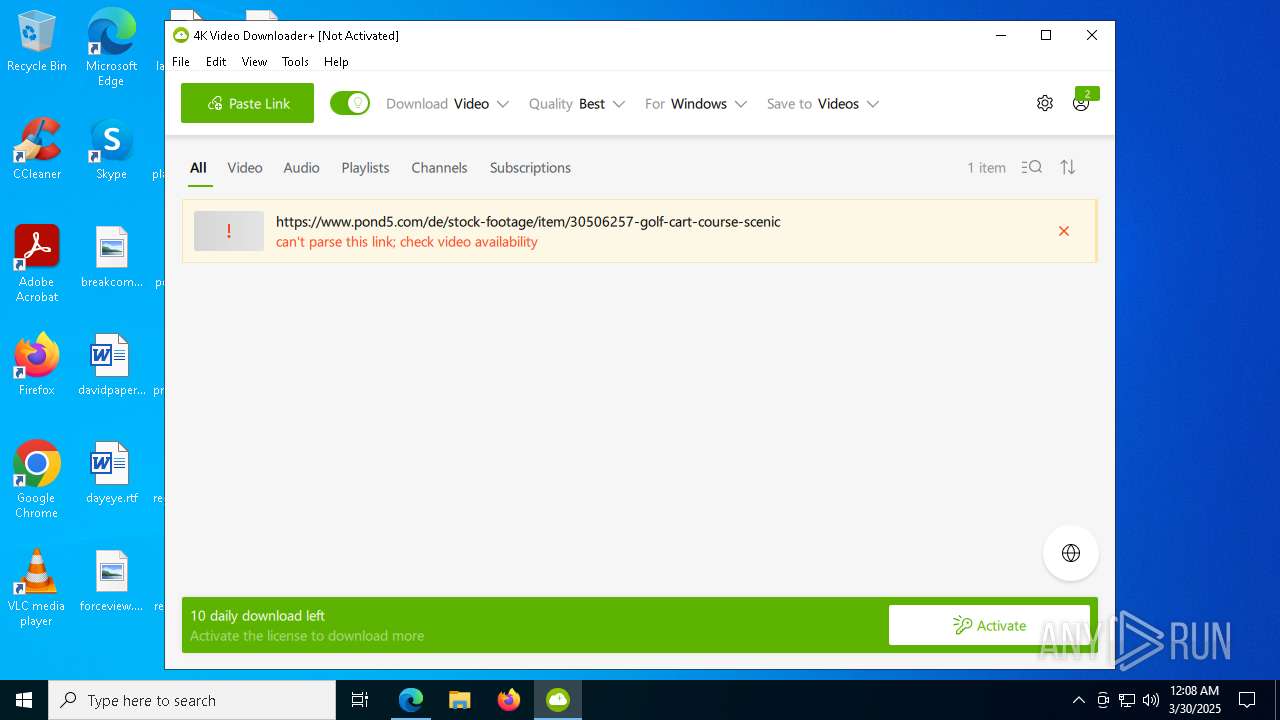Select the Adobe Acrobat desktop icon

(37, 264)
